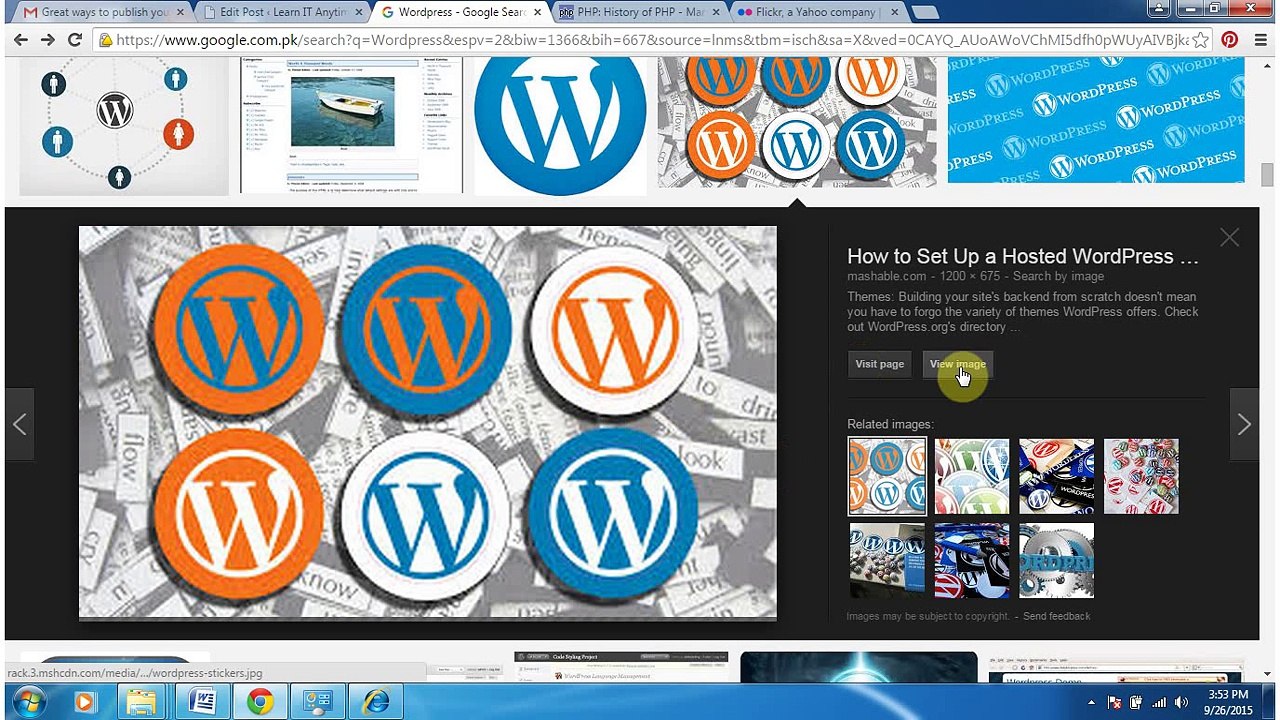Open the Control Panel taskbar item
1280x720 pixels.
coord(318,702)
